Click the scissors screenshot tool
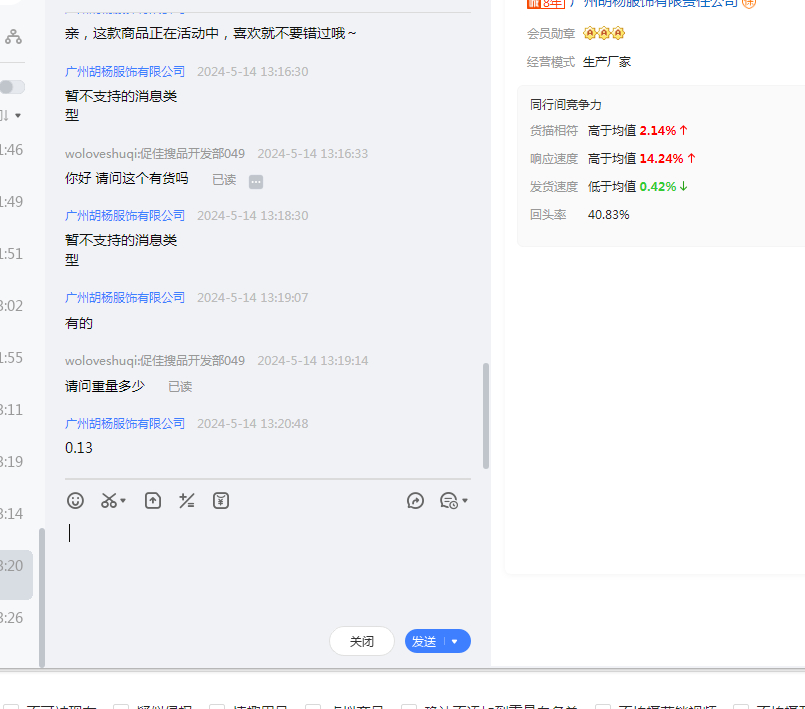 click(x=109, y=501)
